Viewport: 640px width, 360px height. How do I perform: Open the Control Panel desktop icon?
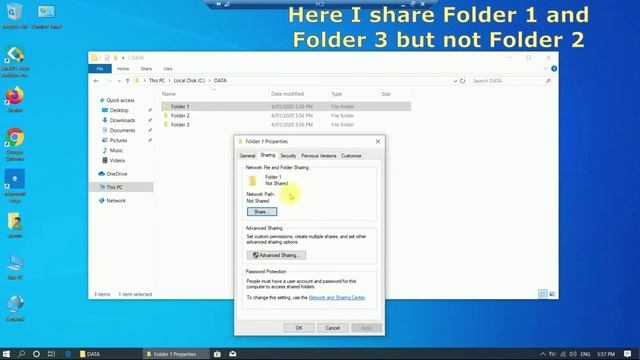(x=47, y=16)
